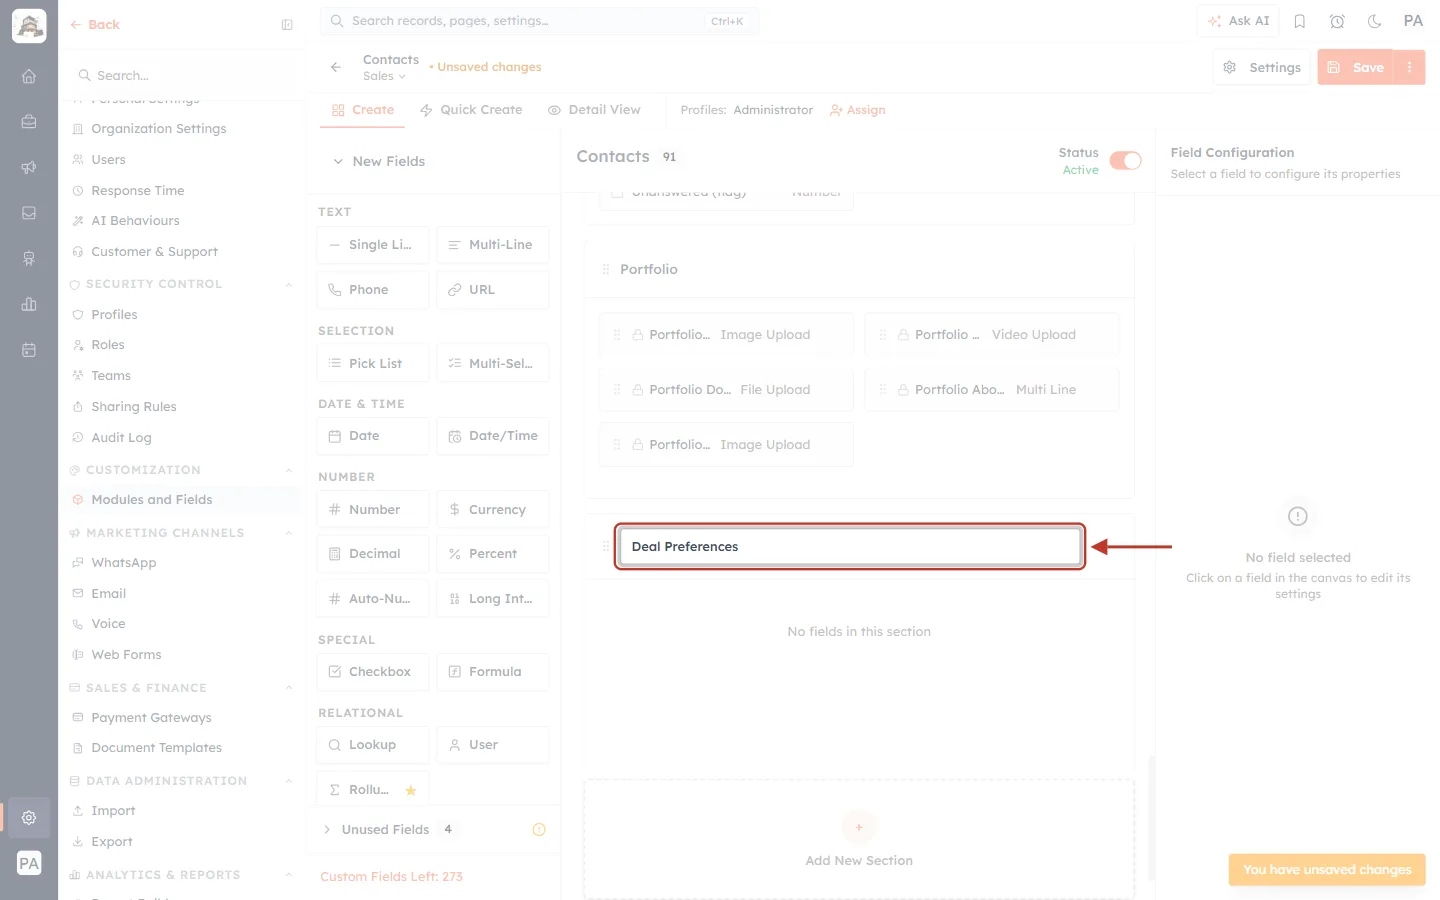Open the WhatsApp channel settings
Image resolution: width=1440 pixels, height=900 pixels.
(x=124, y=563)
